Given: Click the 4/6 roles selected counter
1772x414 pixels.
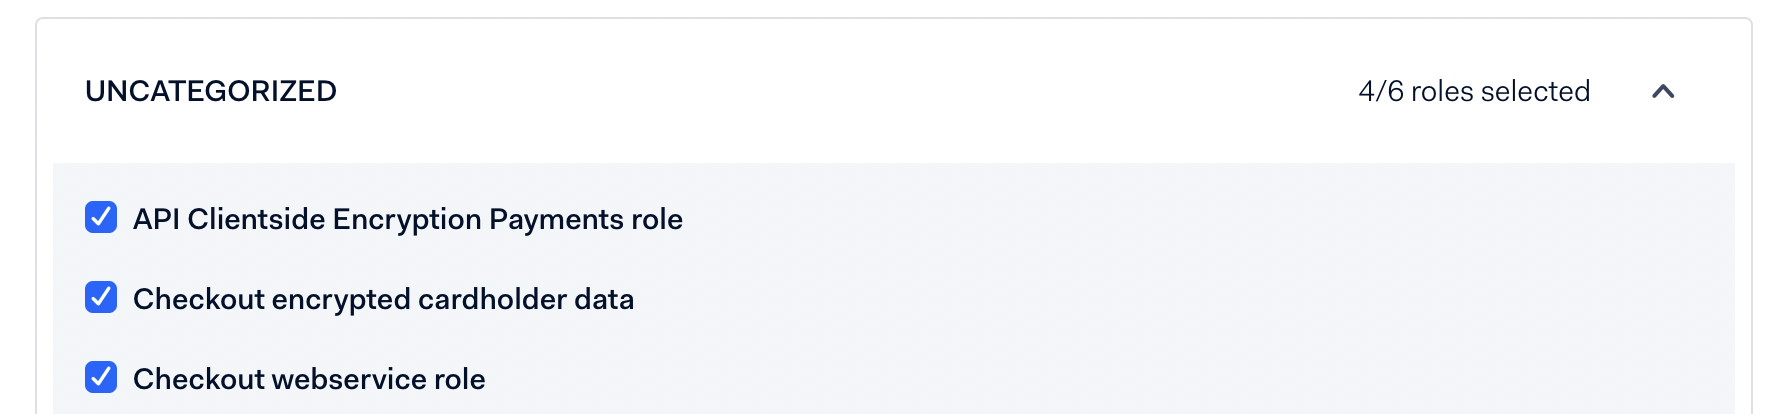Looking at the screenshot, I should pos(1473,91).
